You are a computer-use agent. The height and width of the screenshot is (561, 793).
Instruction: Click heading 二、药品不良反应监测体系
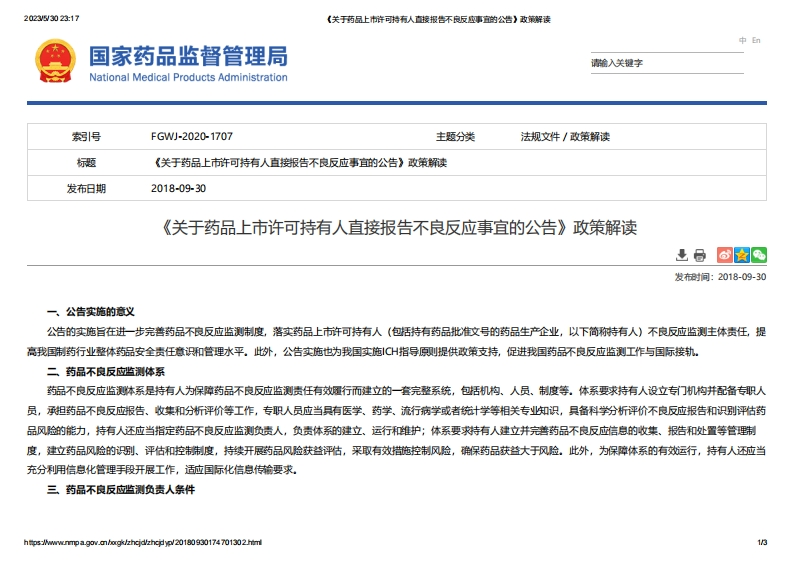(x=106, y=372)
